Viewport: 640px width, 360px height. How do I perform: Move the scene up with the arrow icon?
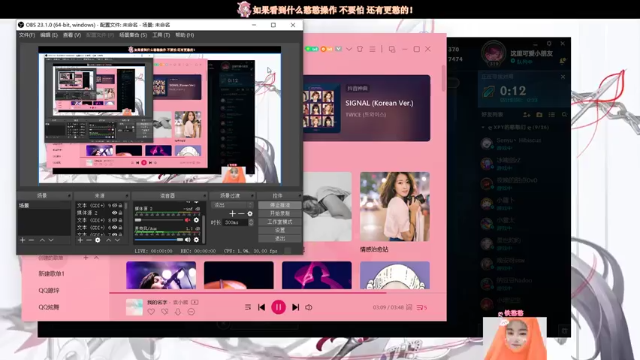click(x=42, y=240)
